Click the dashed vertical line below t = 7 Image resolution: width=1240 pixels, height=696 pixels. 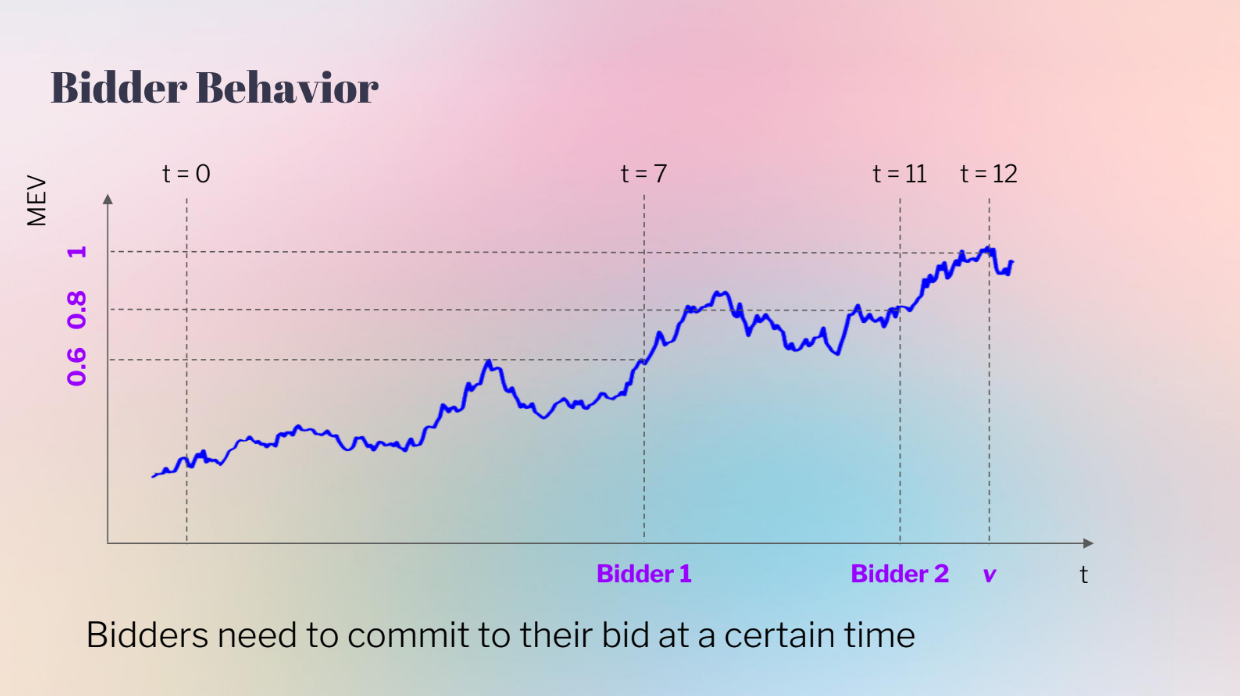[x=644, y=450]
